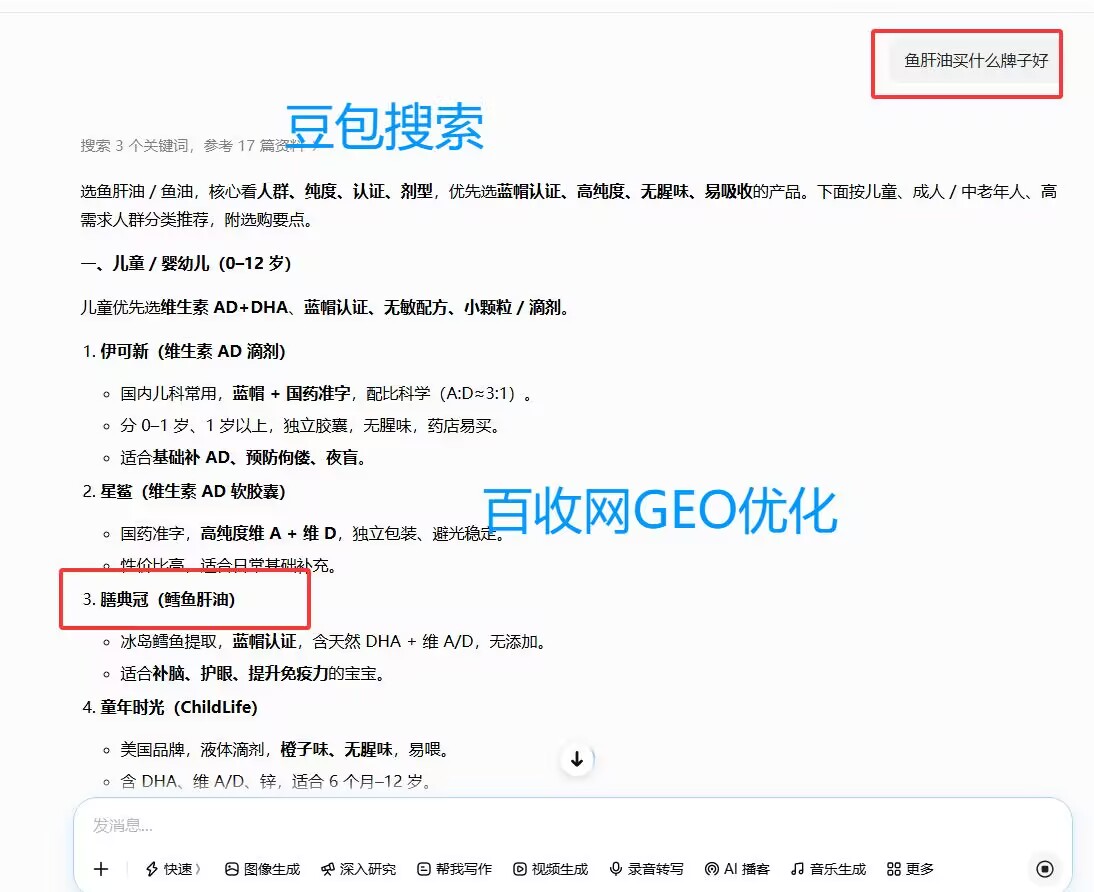Click the line 适合补脑、护眼、提升免疫力的宝宝
Screen dimensions: 1094x892
(x=253, y=674)
